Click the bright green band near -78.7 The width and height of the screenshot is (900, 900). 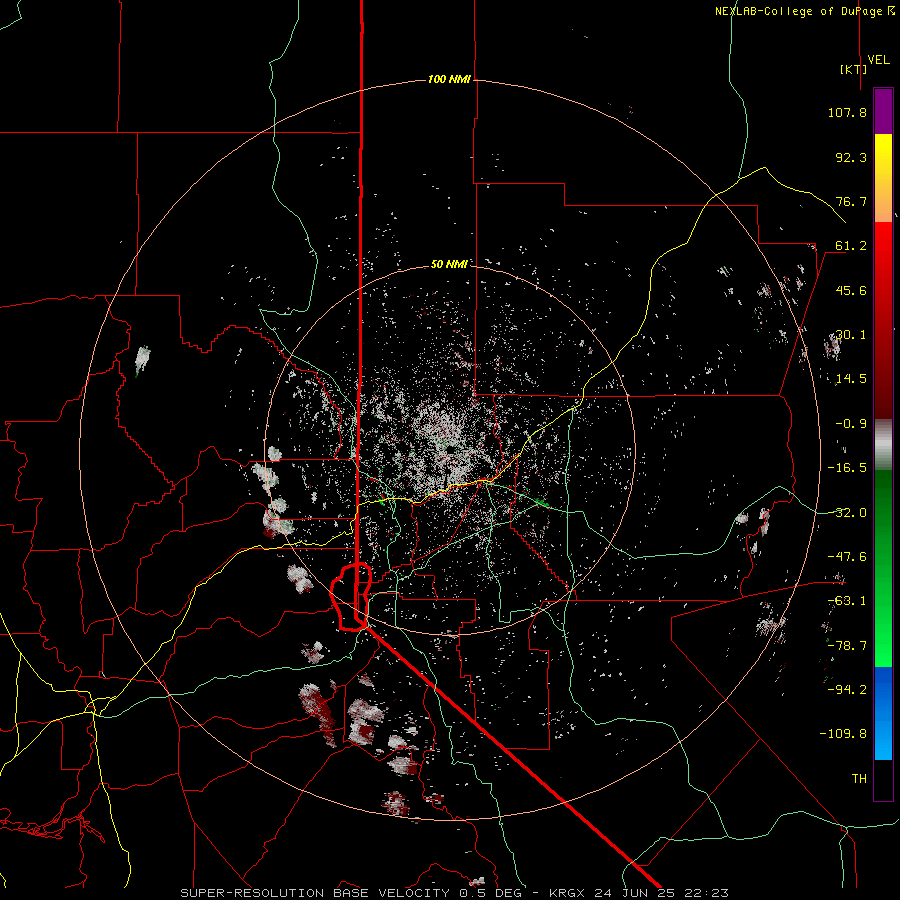pos(883,646)
